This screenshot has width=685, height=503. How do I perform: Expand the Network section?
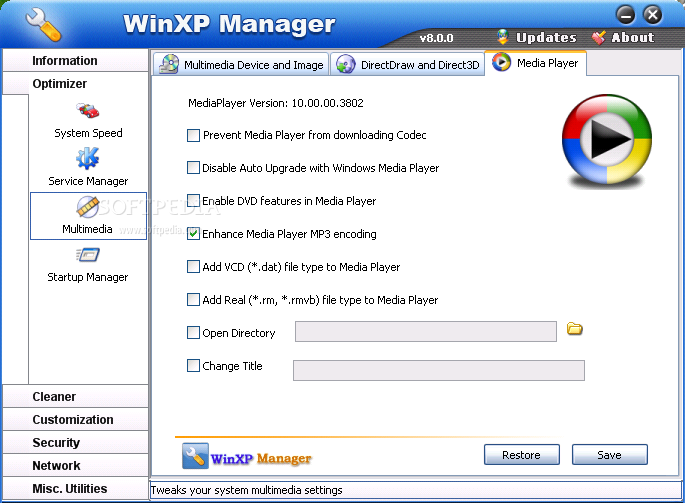click(75, 465)
